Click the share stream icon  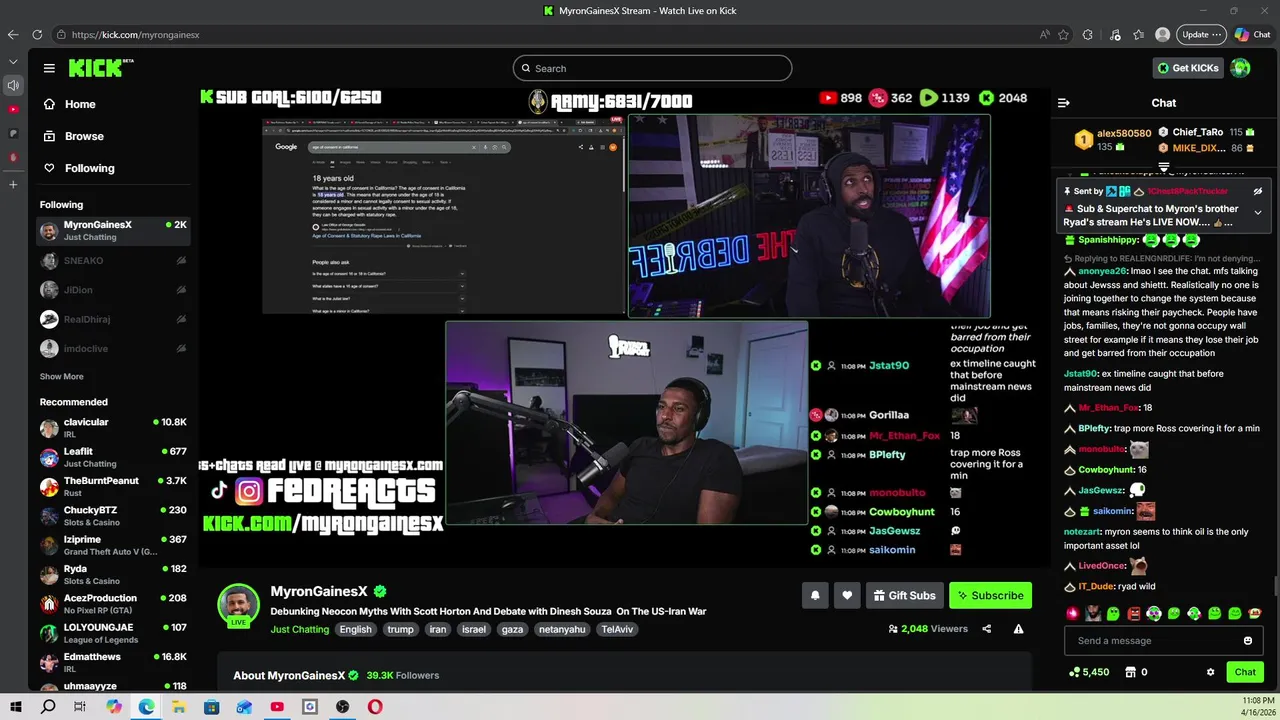[x=987, y=629]
